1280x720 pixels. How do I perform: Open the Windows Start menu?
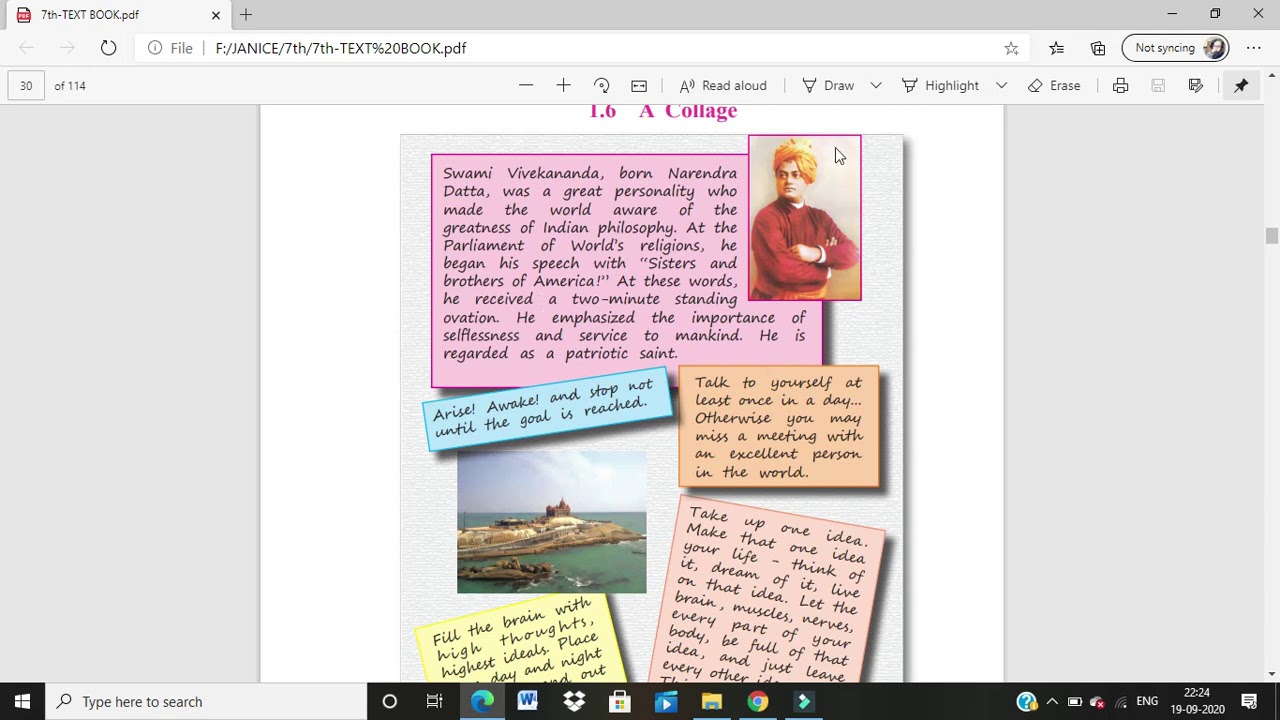tap(22, 702)
